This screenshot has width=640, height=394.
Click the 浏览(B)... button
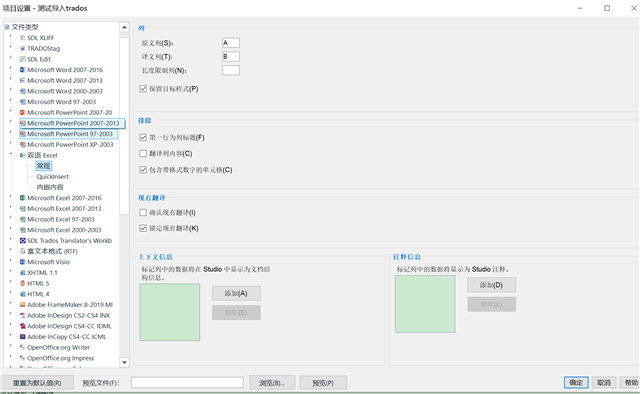(272, 383)
